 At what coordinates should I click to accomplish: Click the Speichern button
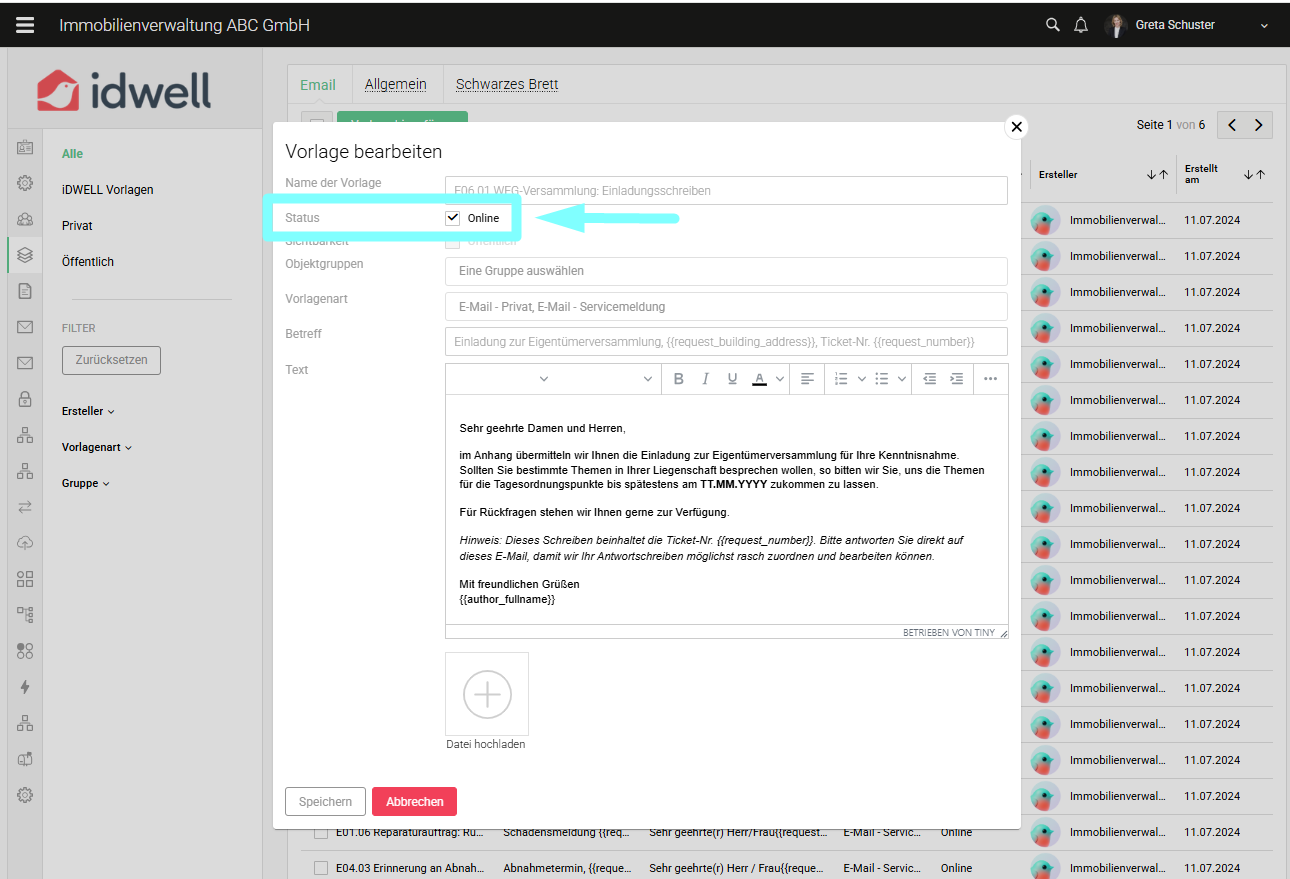point(325,802)
